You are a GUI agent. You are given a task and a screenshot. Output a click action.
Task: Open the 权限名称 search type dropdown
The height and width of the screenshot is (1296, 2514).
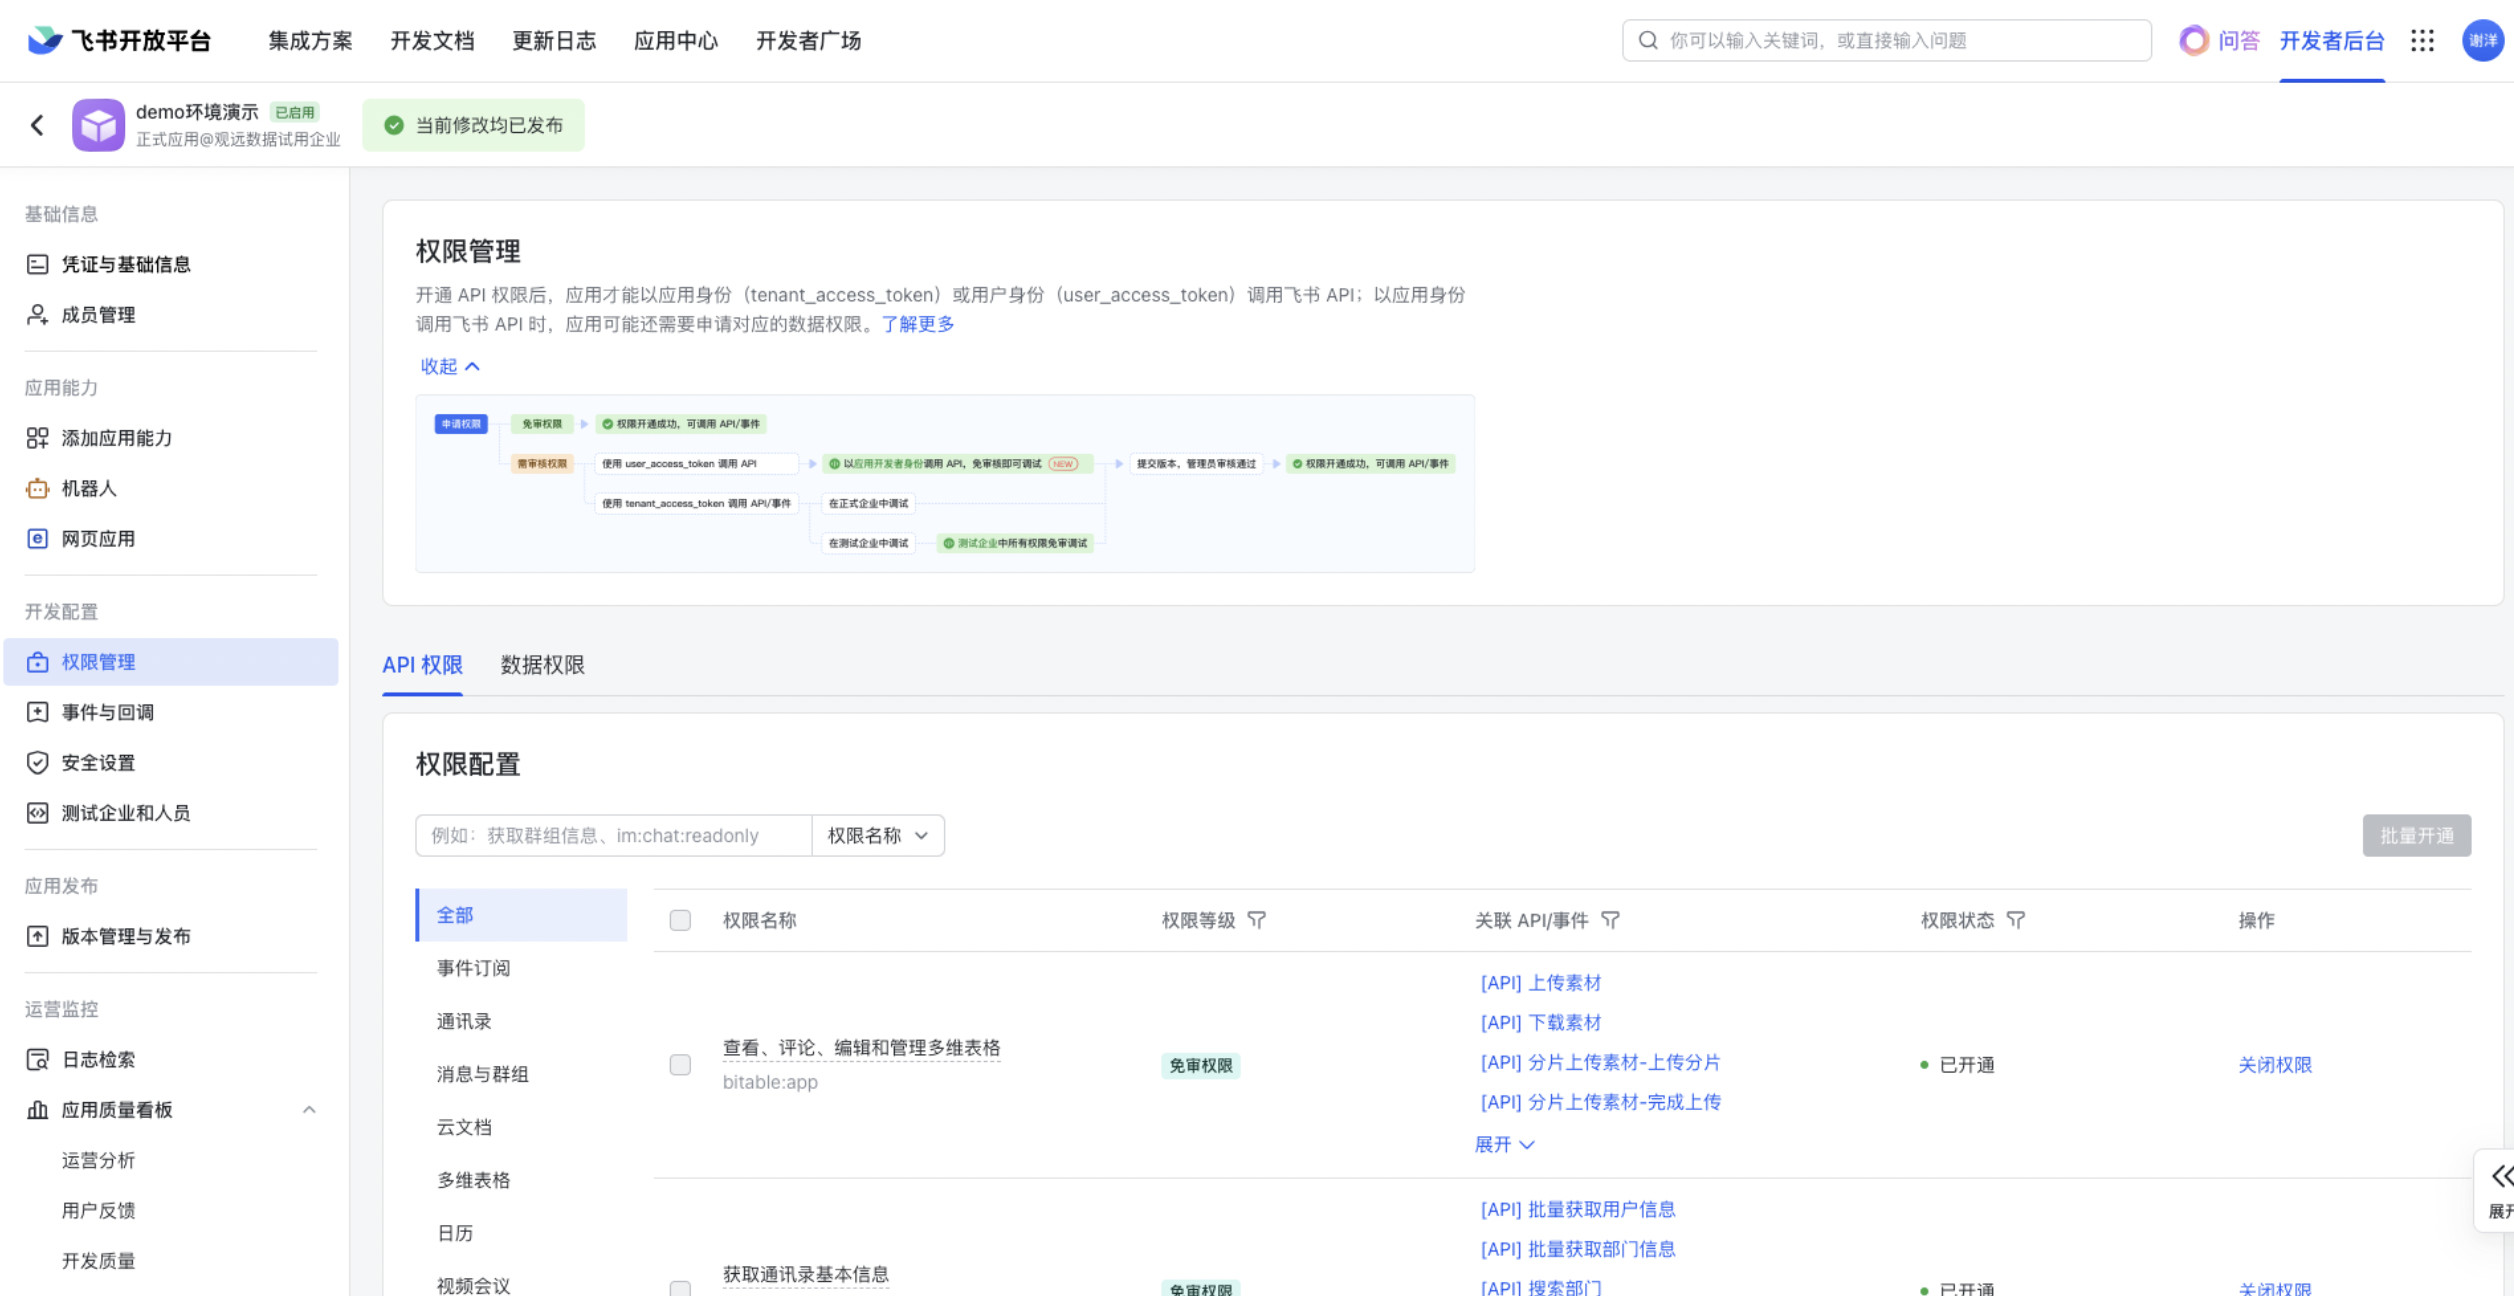point(878,836)
